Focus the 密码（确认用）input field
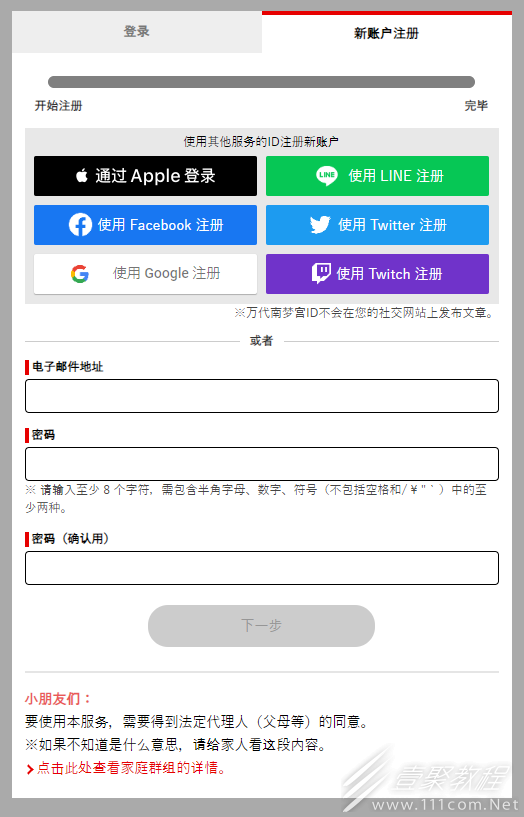 (262, 568)
